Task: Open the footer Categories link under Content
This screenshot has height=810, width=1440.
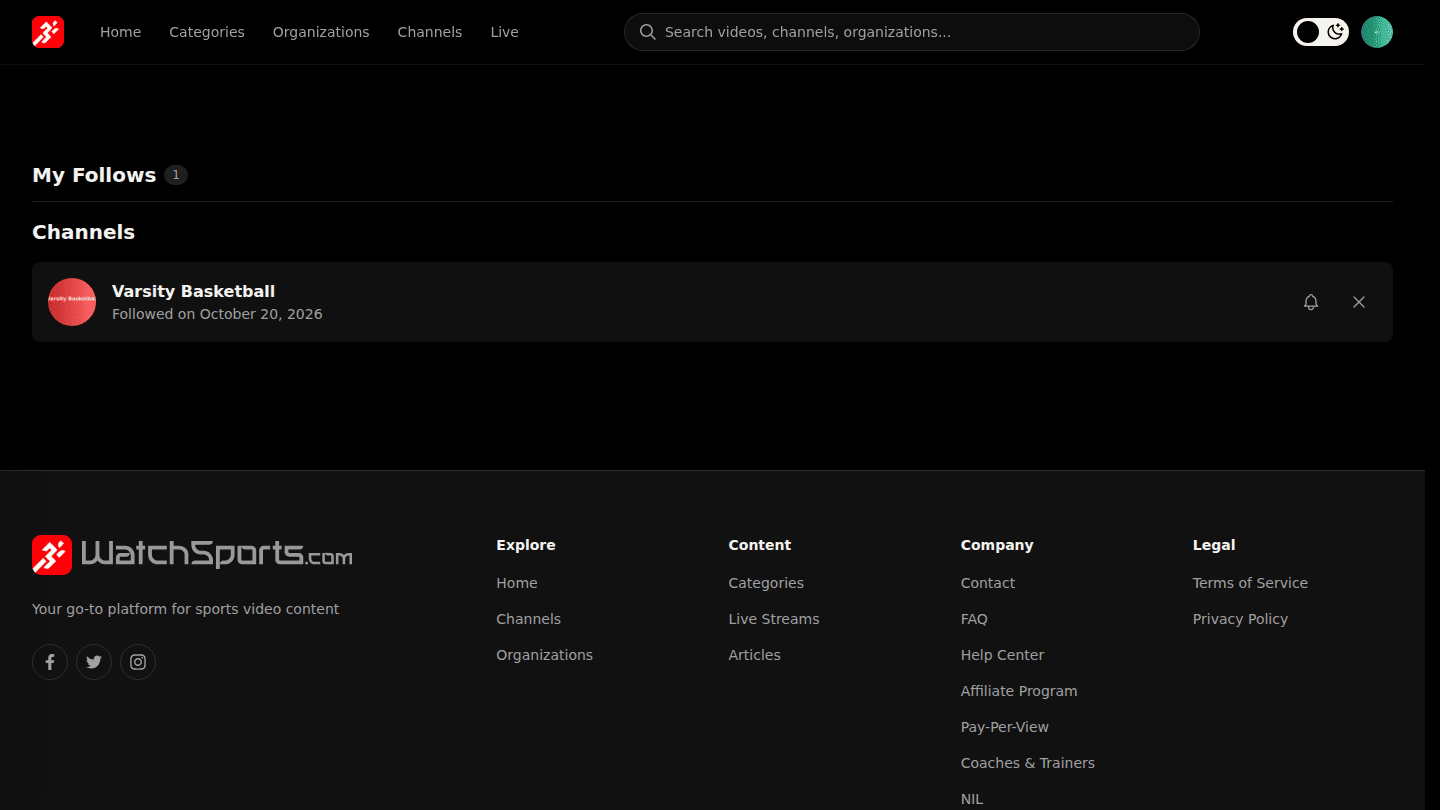Action: [x=766, y=583]
